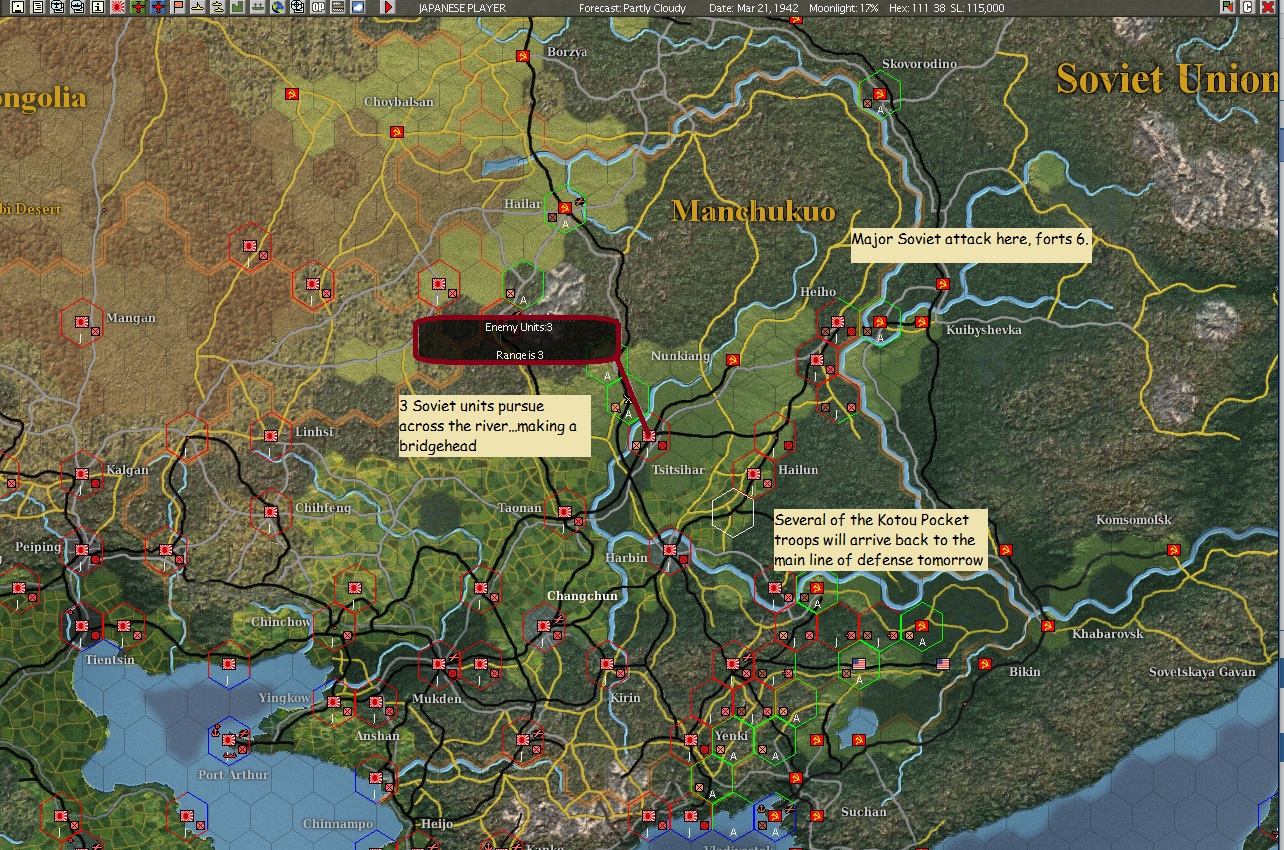Open the OP toolbar button
Viewport: 1284px width, 850px height.
point(318,7)
